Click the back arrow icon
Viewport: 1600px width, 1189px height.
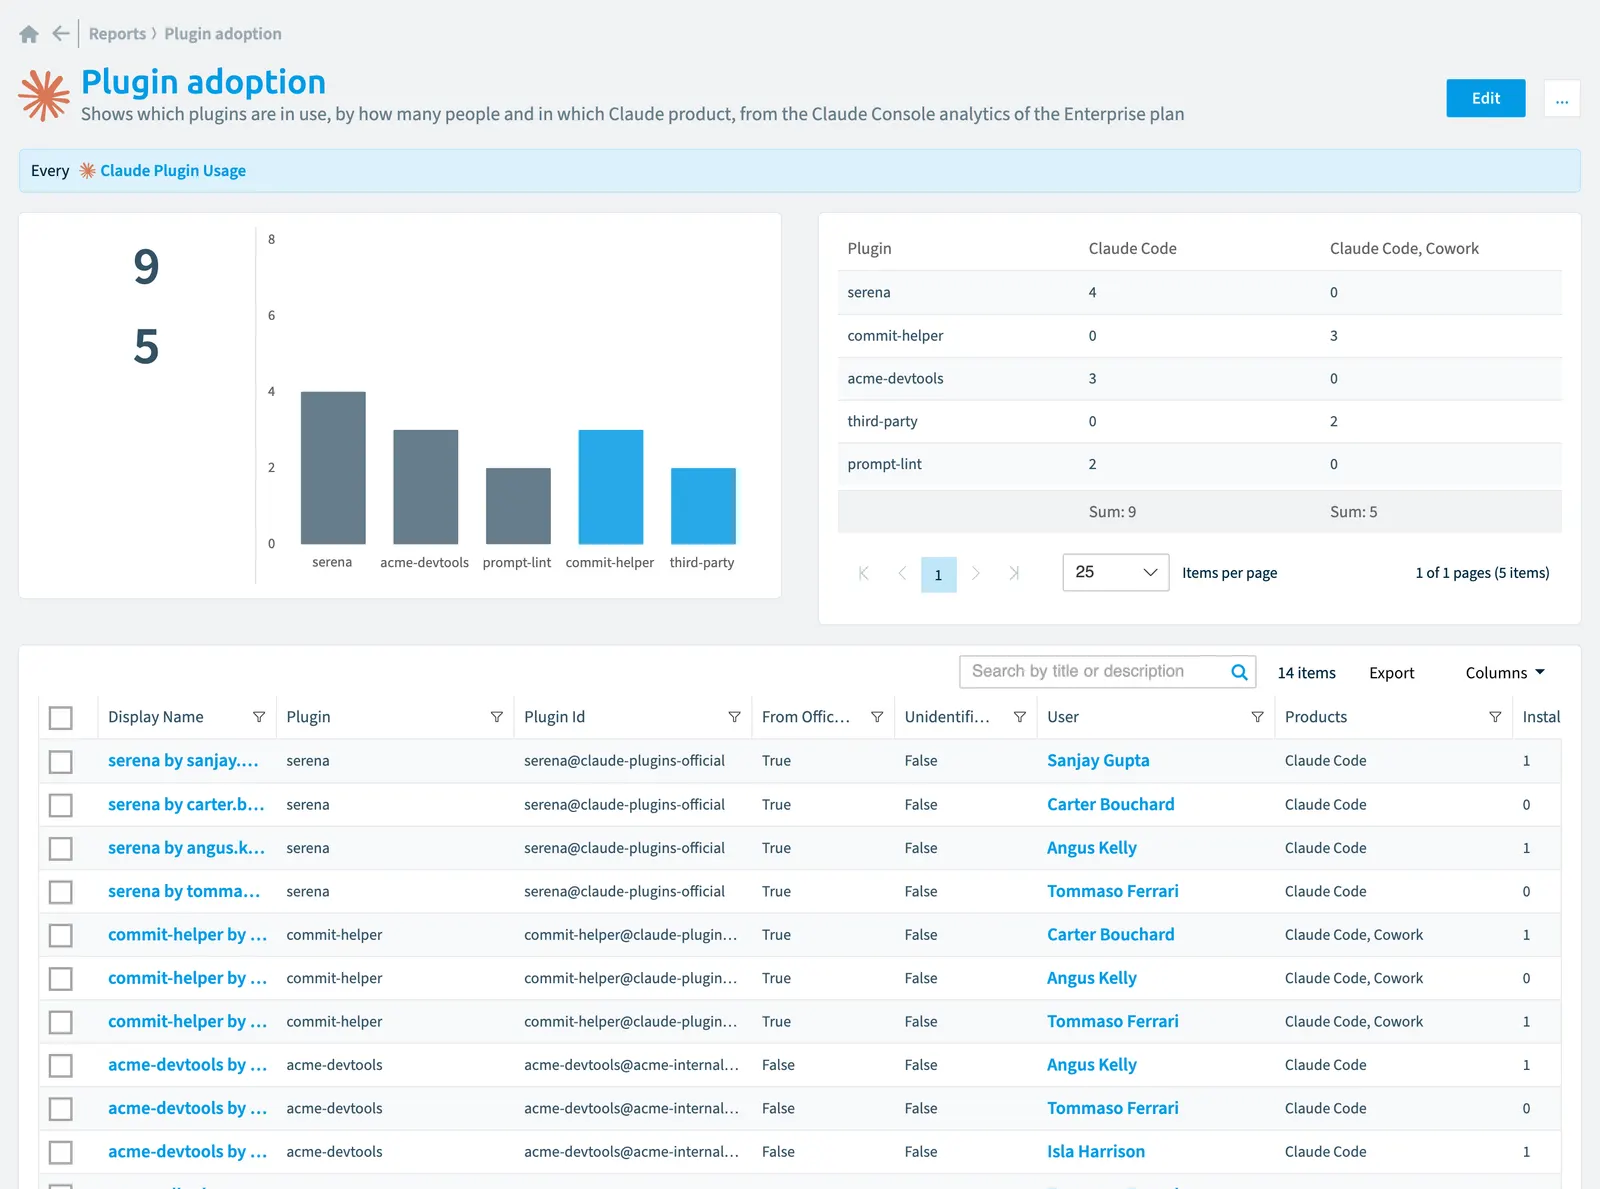click(x=61, y=34)
